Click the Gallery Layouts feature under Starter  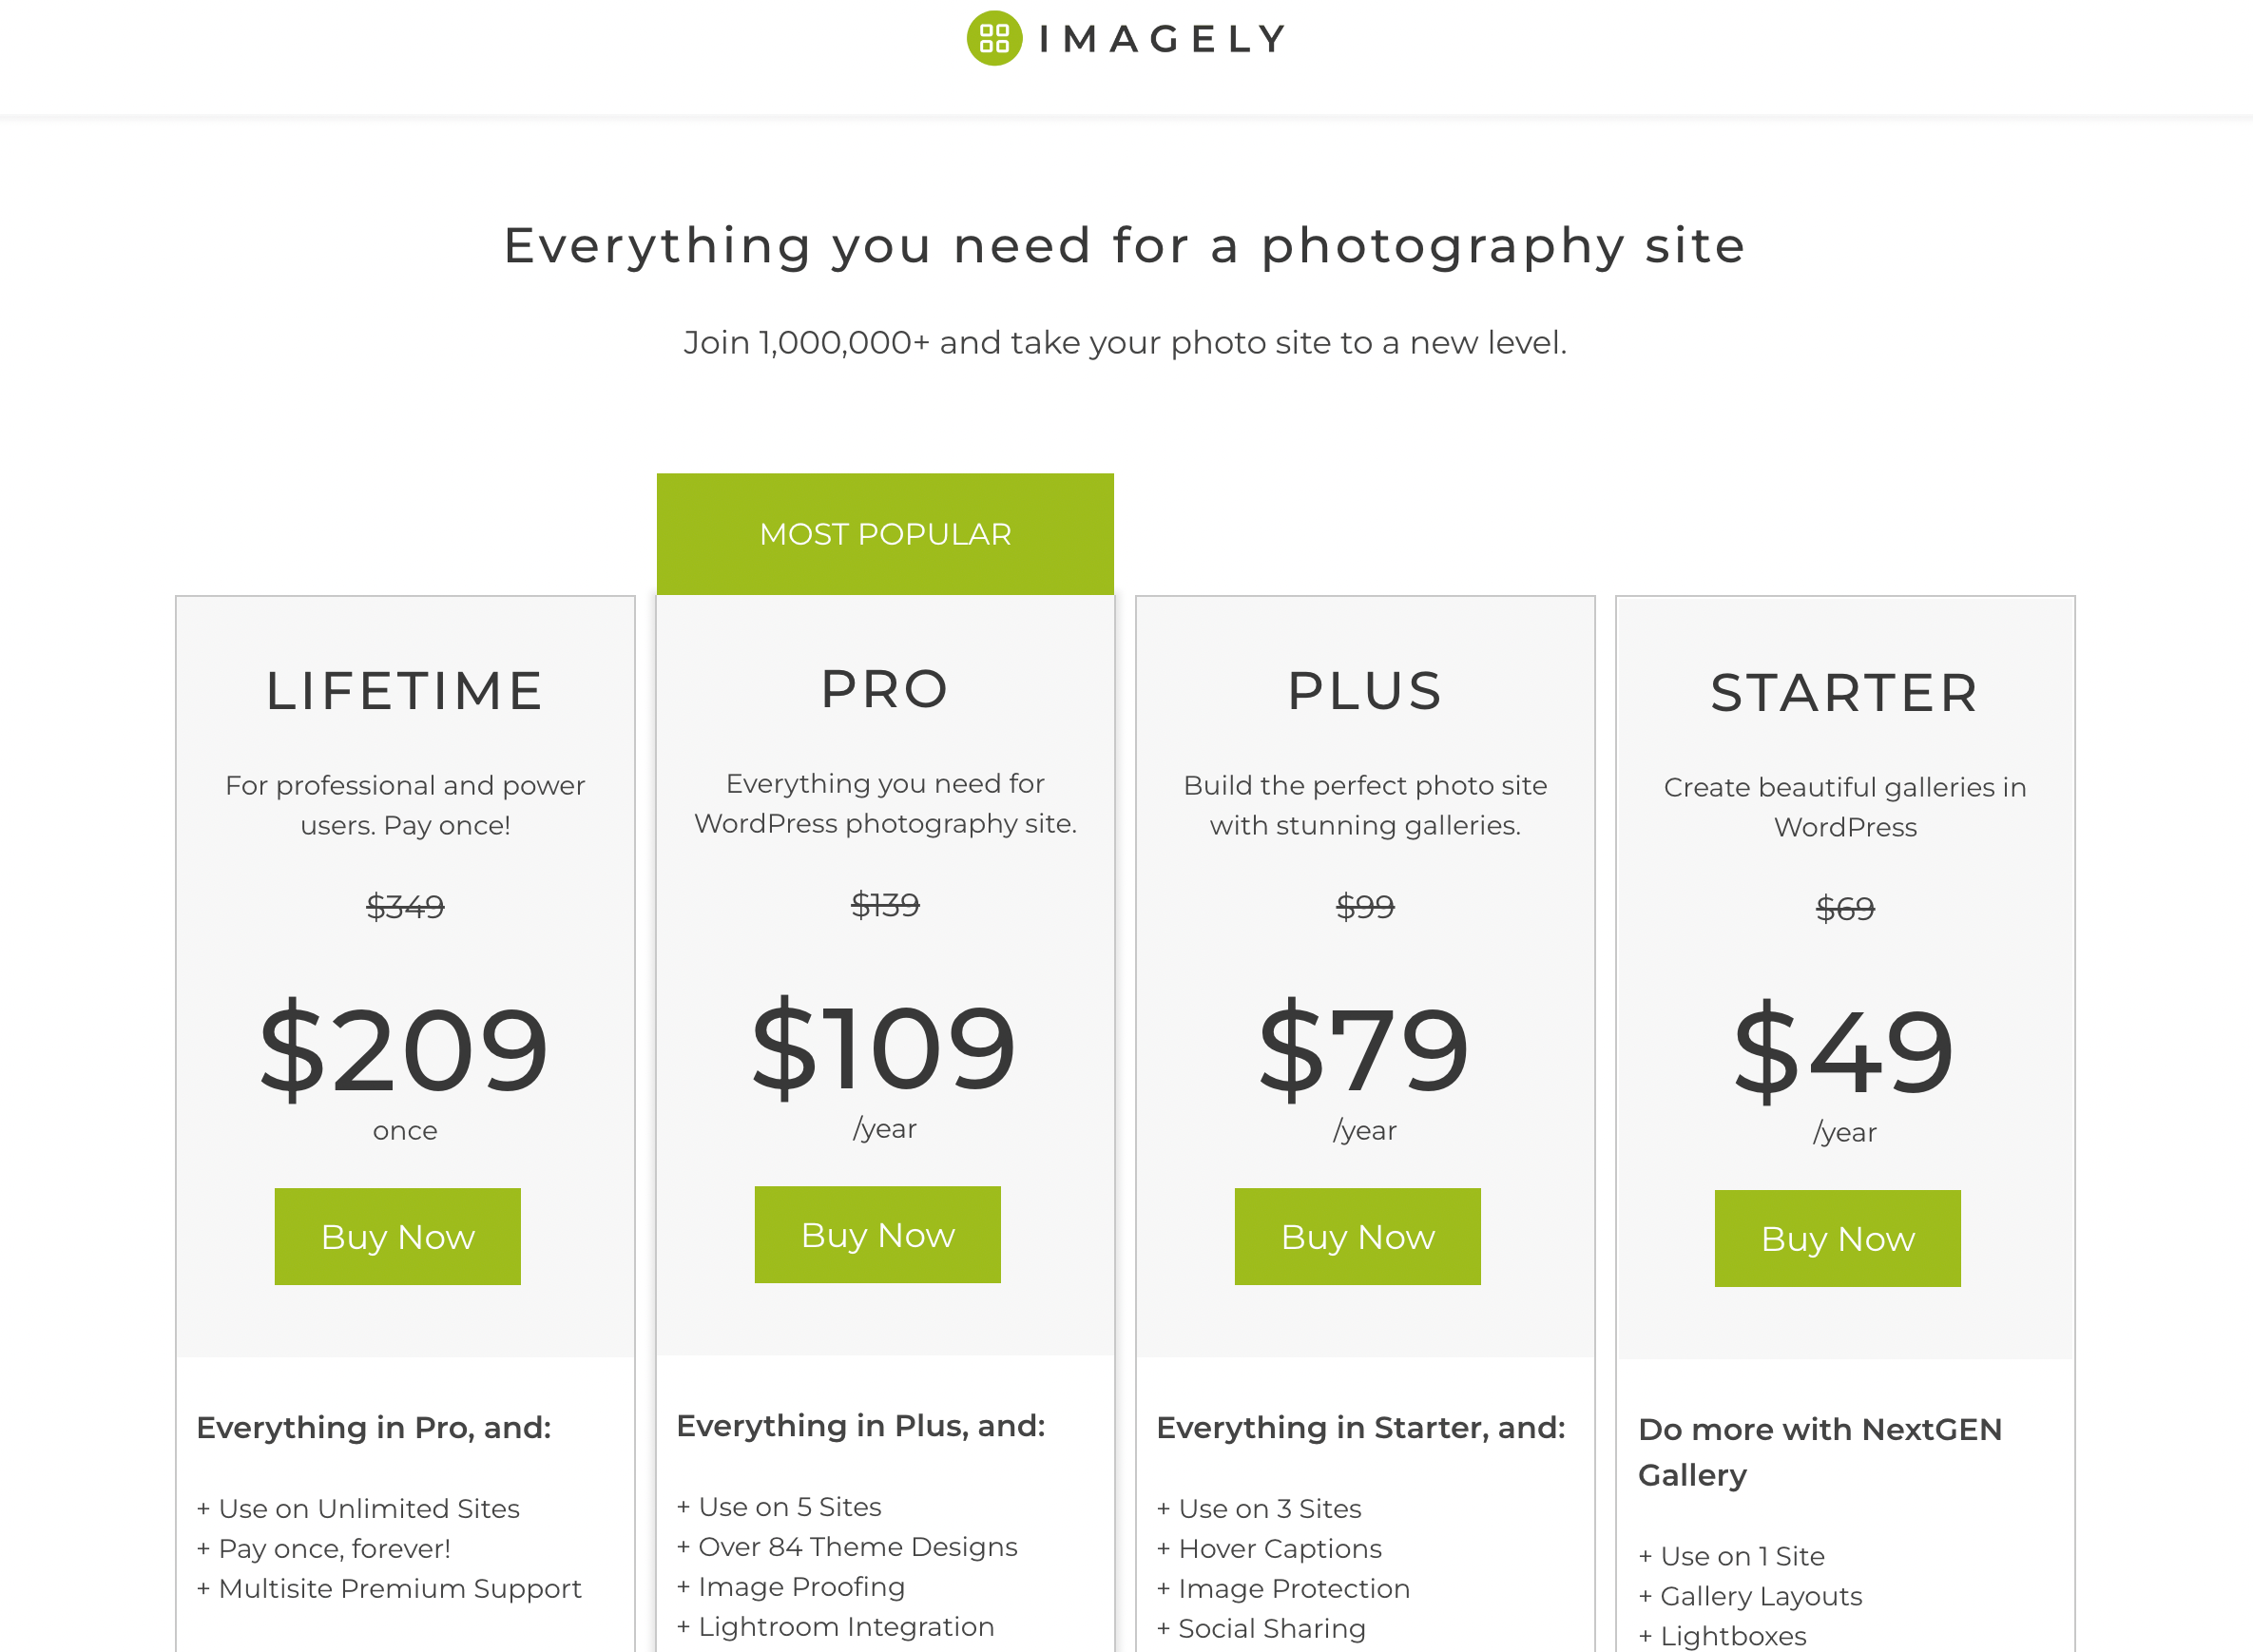click(1749, 1596)
